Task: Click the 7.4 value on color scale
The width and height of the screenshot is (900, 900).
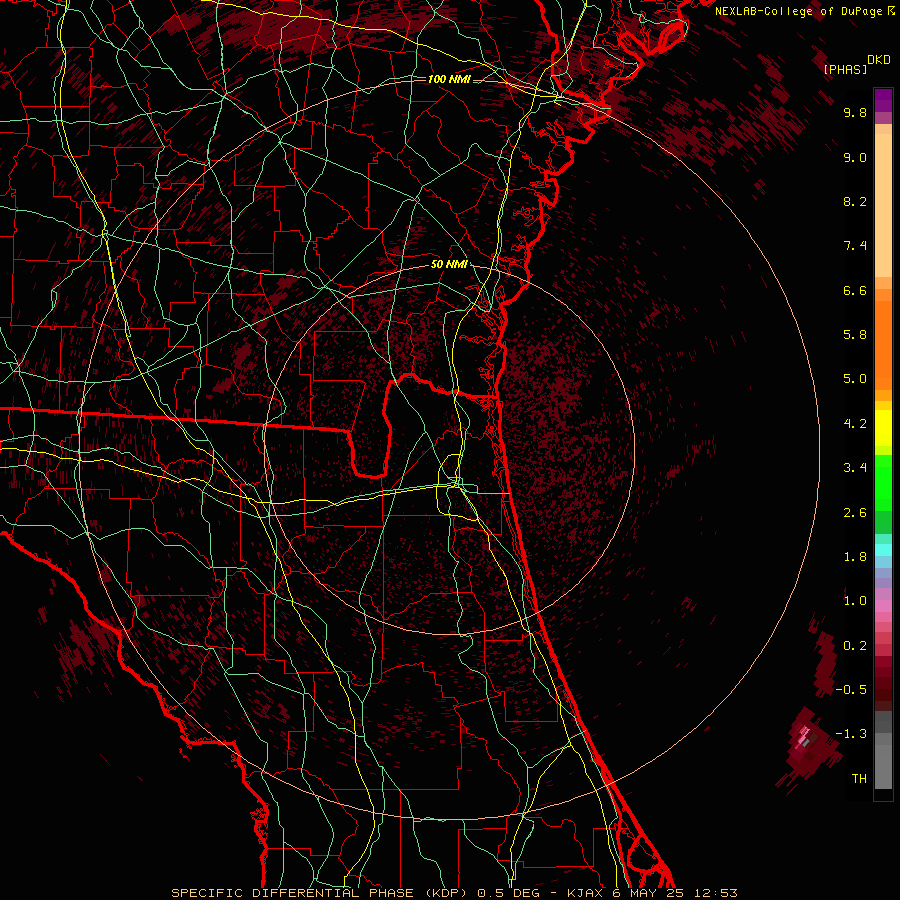Action: point(855,246)
